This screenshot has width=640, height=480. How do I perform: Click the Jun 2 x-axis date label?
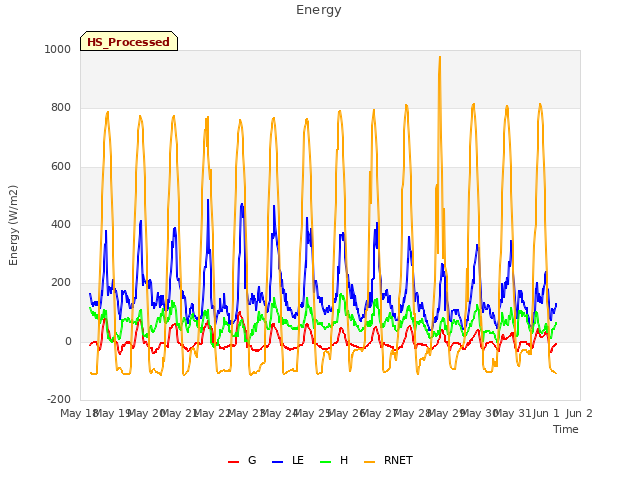(x=579, y=413)
